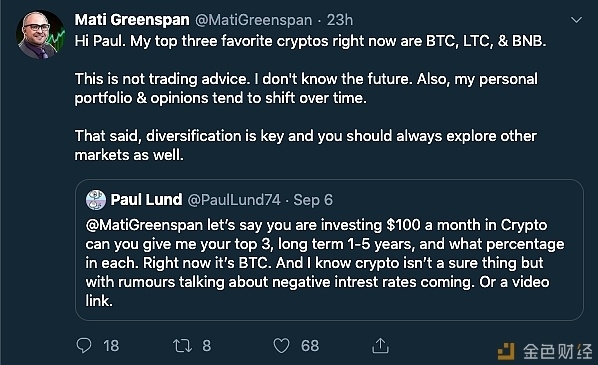Click Paul Lund's small avatar picture
Screen dimensions: 598x365
pos(96,200)
